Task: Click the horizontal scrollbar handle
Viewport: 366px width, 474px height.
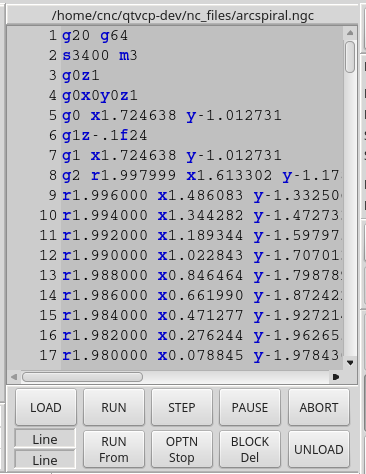Action: click(82, 377)
